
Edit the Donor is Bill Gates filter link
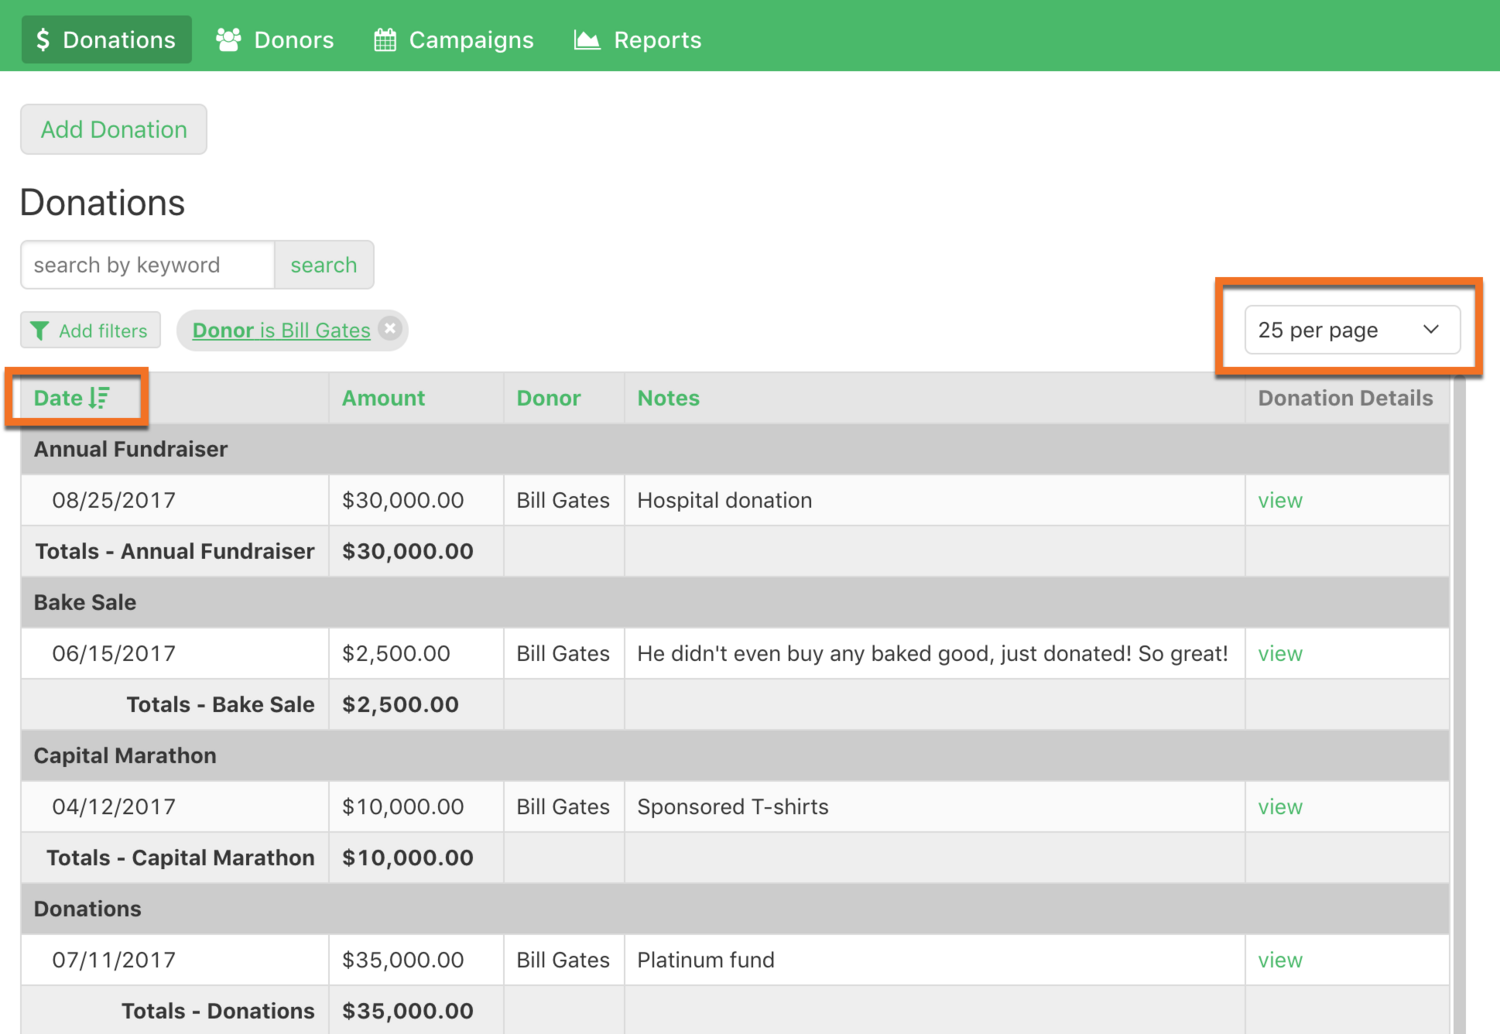[281, 330]
